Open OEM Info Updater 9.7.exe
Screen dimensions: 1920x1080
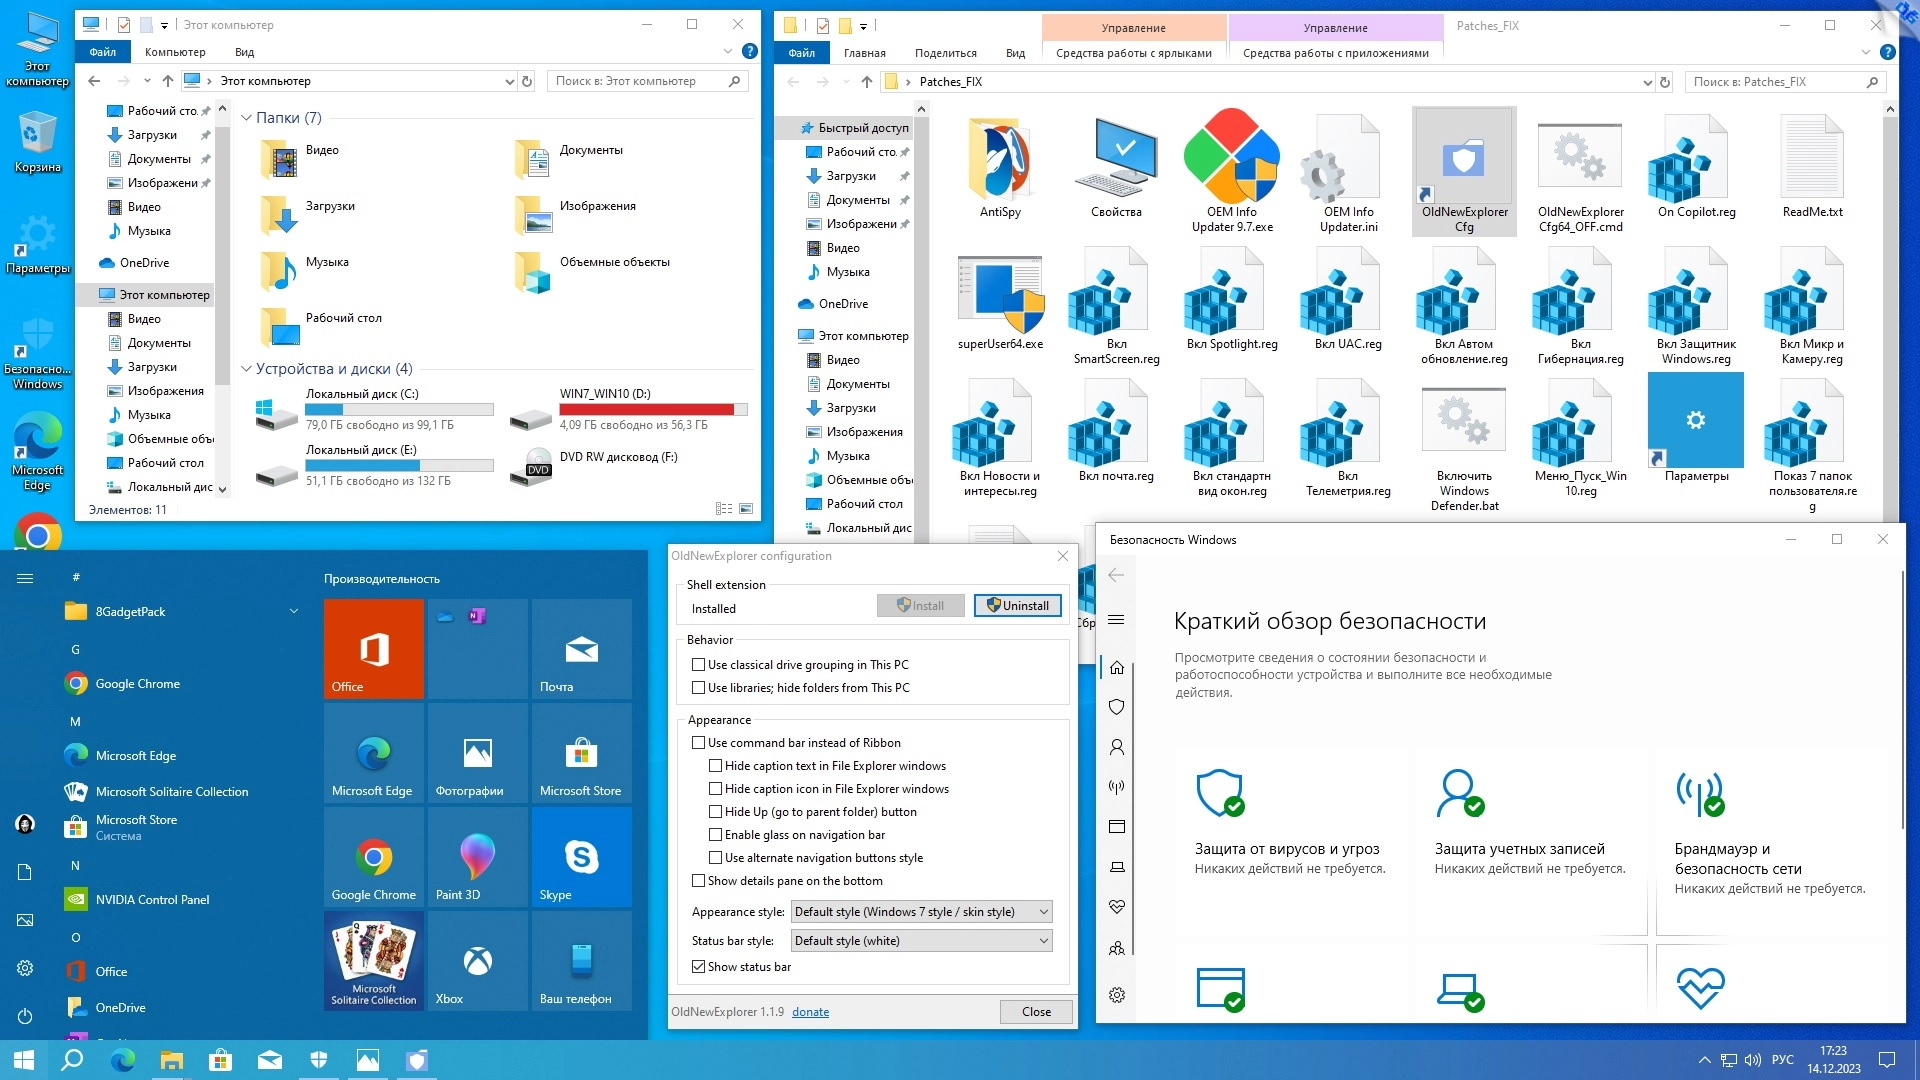click(x=1231, y=158)
